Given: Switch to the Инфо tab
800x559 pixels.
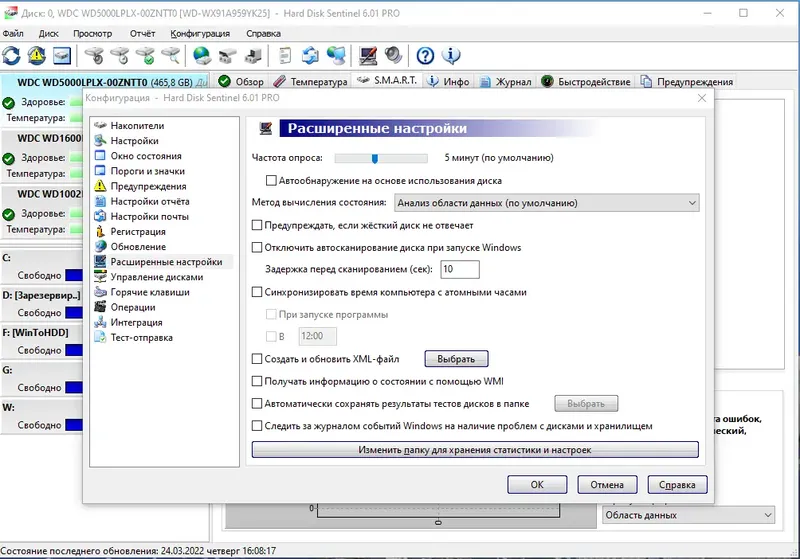Looking at the screenshot, I should pyautogui.click(x=448, y=82).
